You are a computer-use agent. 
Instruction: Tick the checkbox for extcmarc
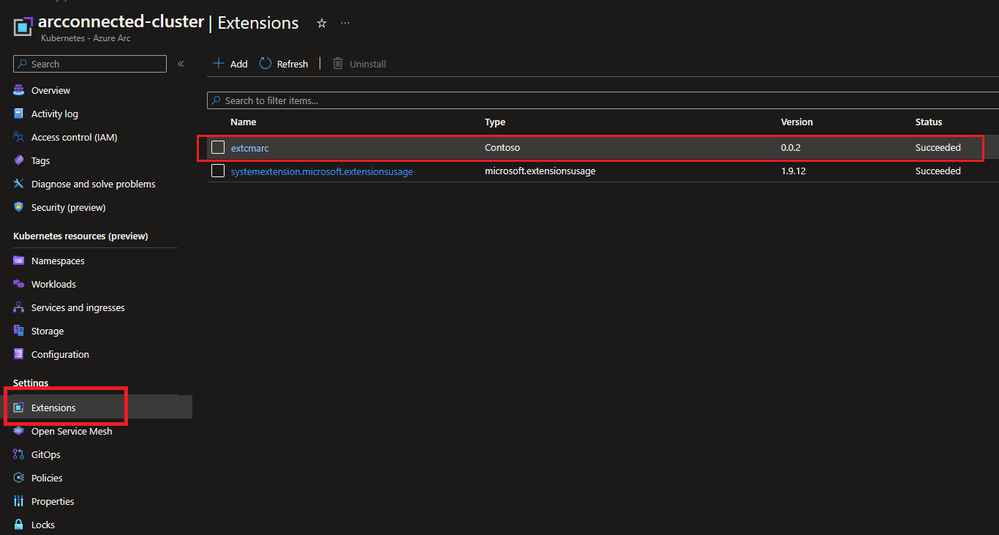[x=218, y=147]
